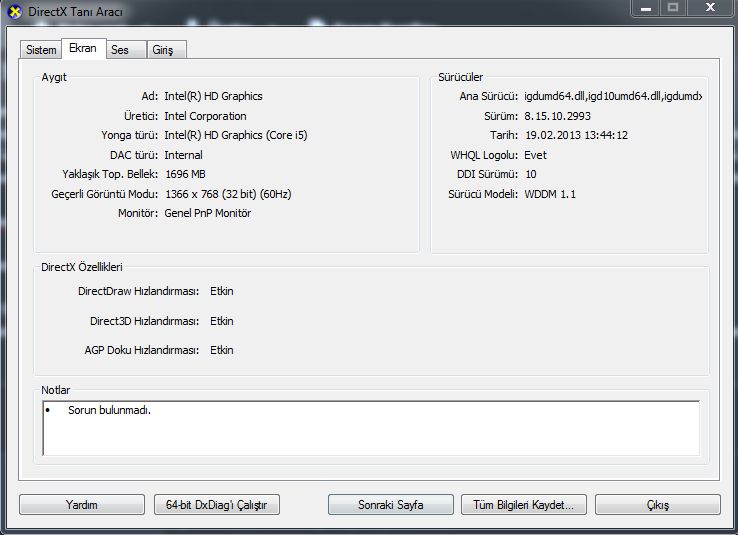
Task: Switch to the Sistem tab
Action: (x=41, y=50)
